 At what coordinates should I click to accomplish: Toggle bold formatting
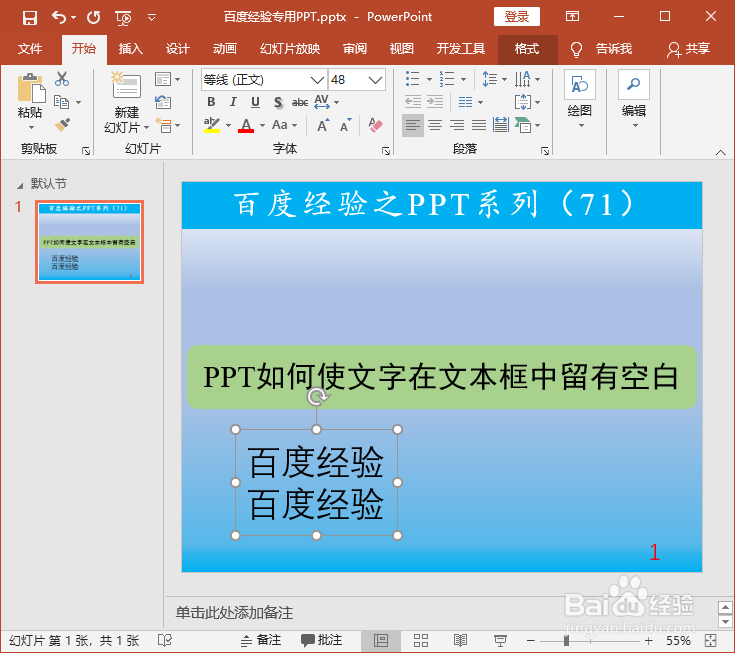pos(211,102)
